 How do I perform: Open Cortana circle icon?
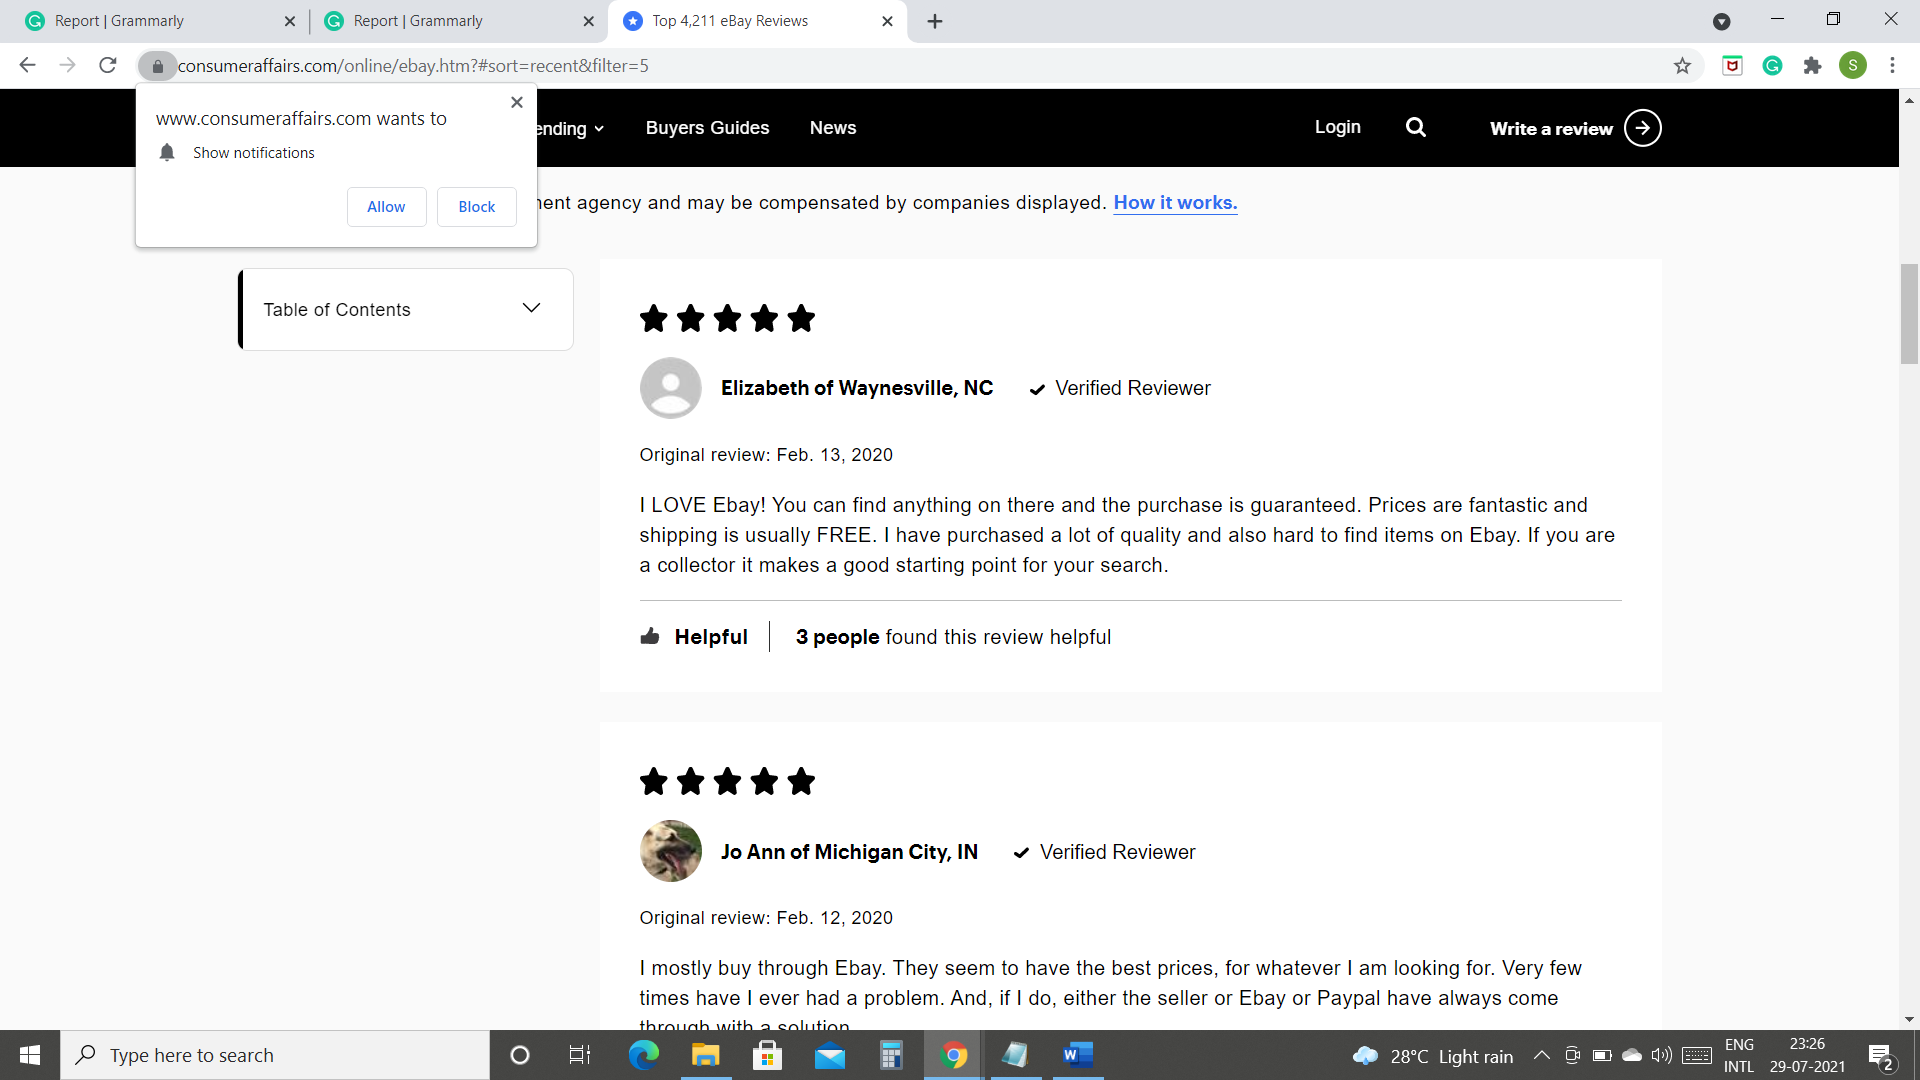519,1055
